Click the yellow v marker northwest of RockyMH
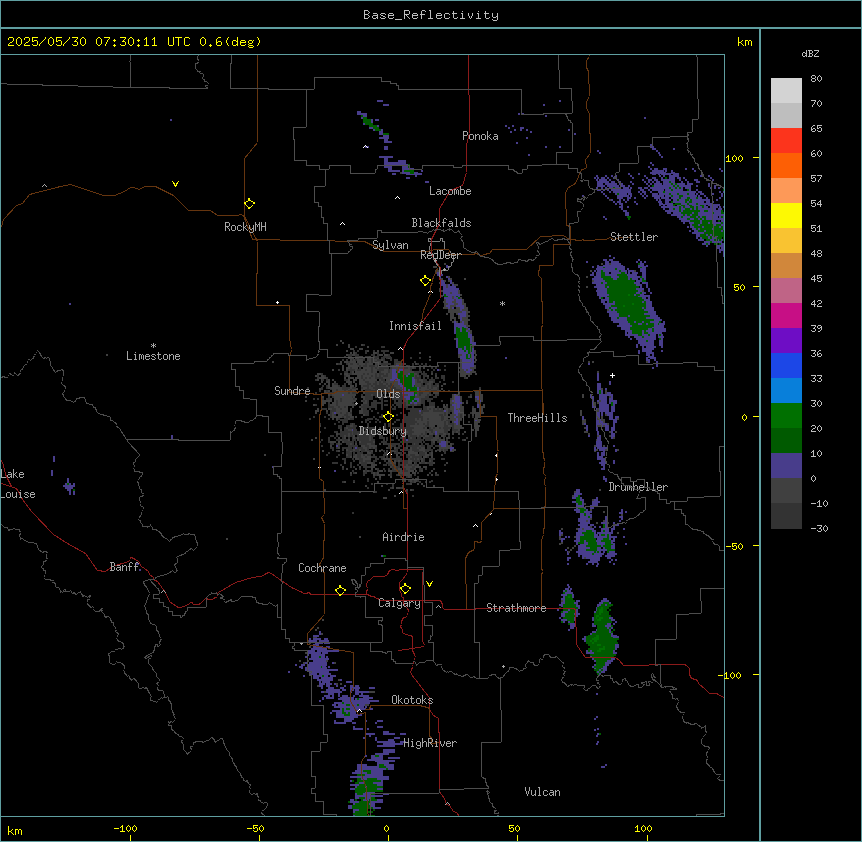 [175, 184]
